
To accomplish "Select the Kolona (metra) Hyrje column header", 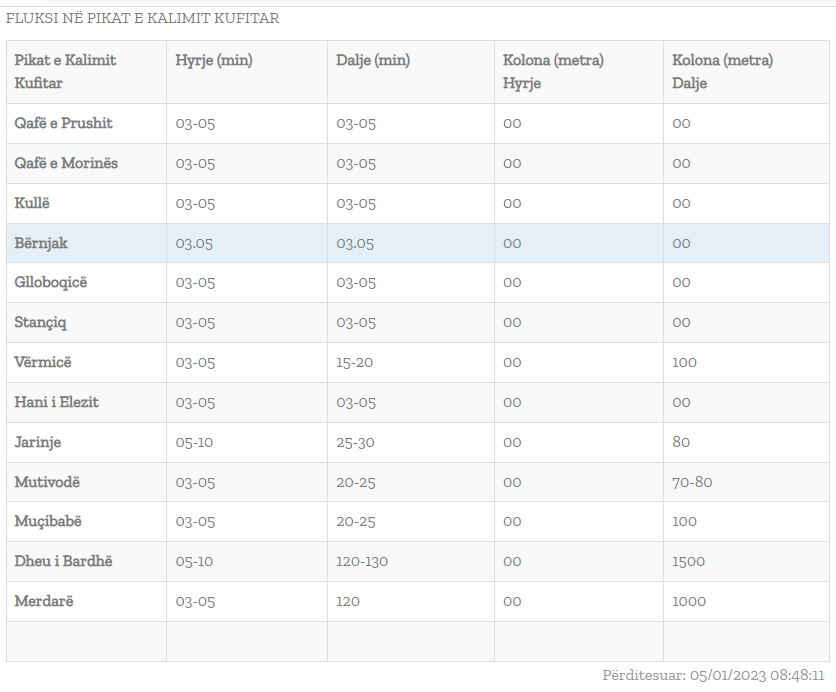I will 553,71.
